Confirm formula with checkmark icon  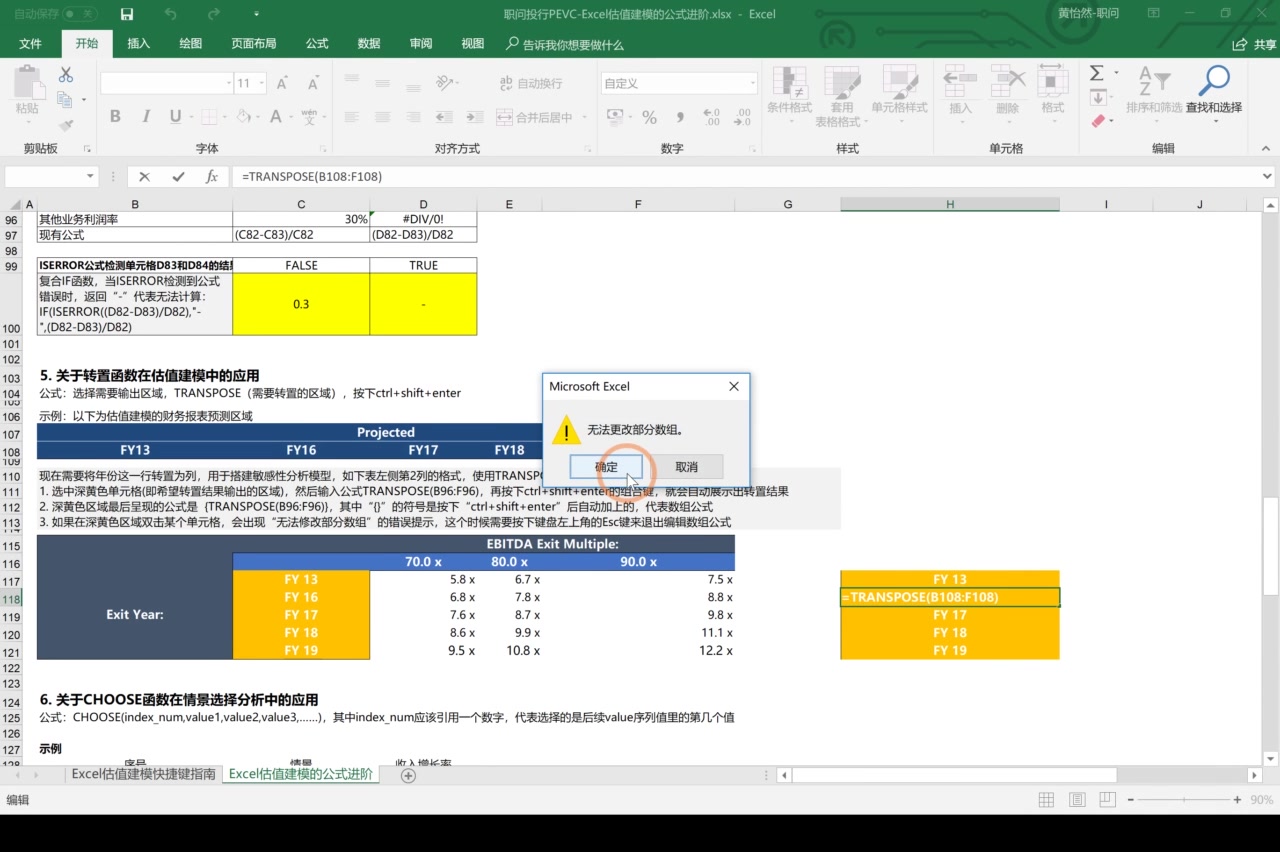tap(178, 177)
